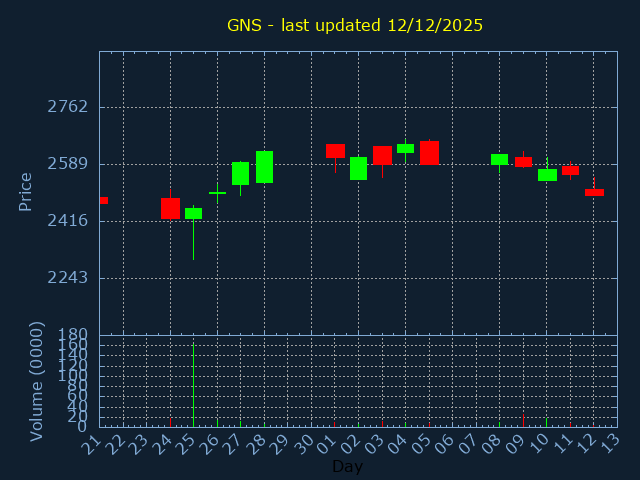Click the Volume (0000) axis title
This screenshot has height=480, width=640.
pyautogui.click(x=37, y=381)
